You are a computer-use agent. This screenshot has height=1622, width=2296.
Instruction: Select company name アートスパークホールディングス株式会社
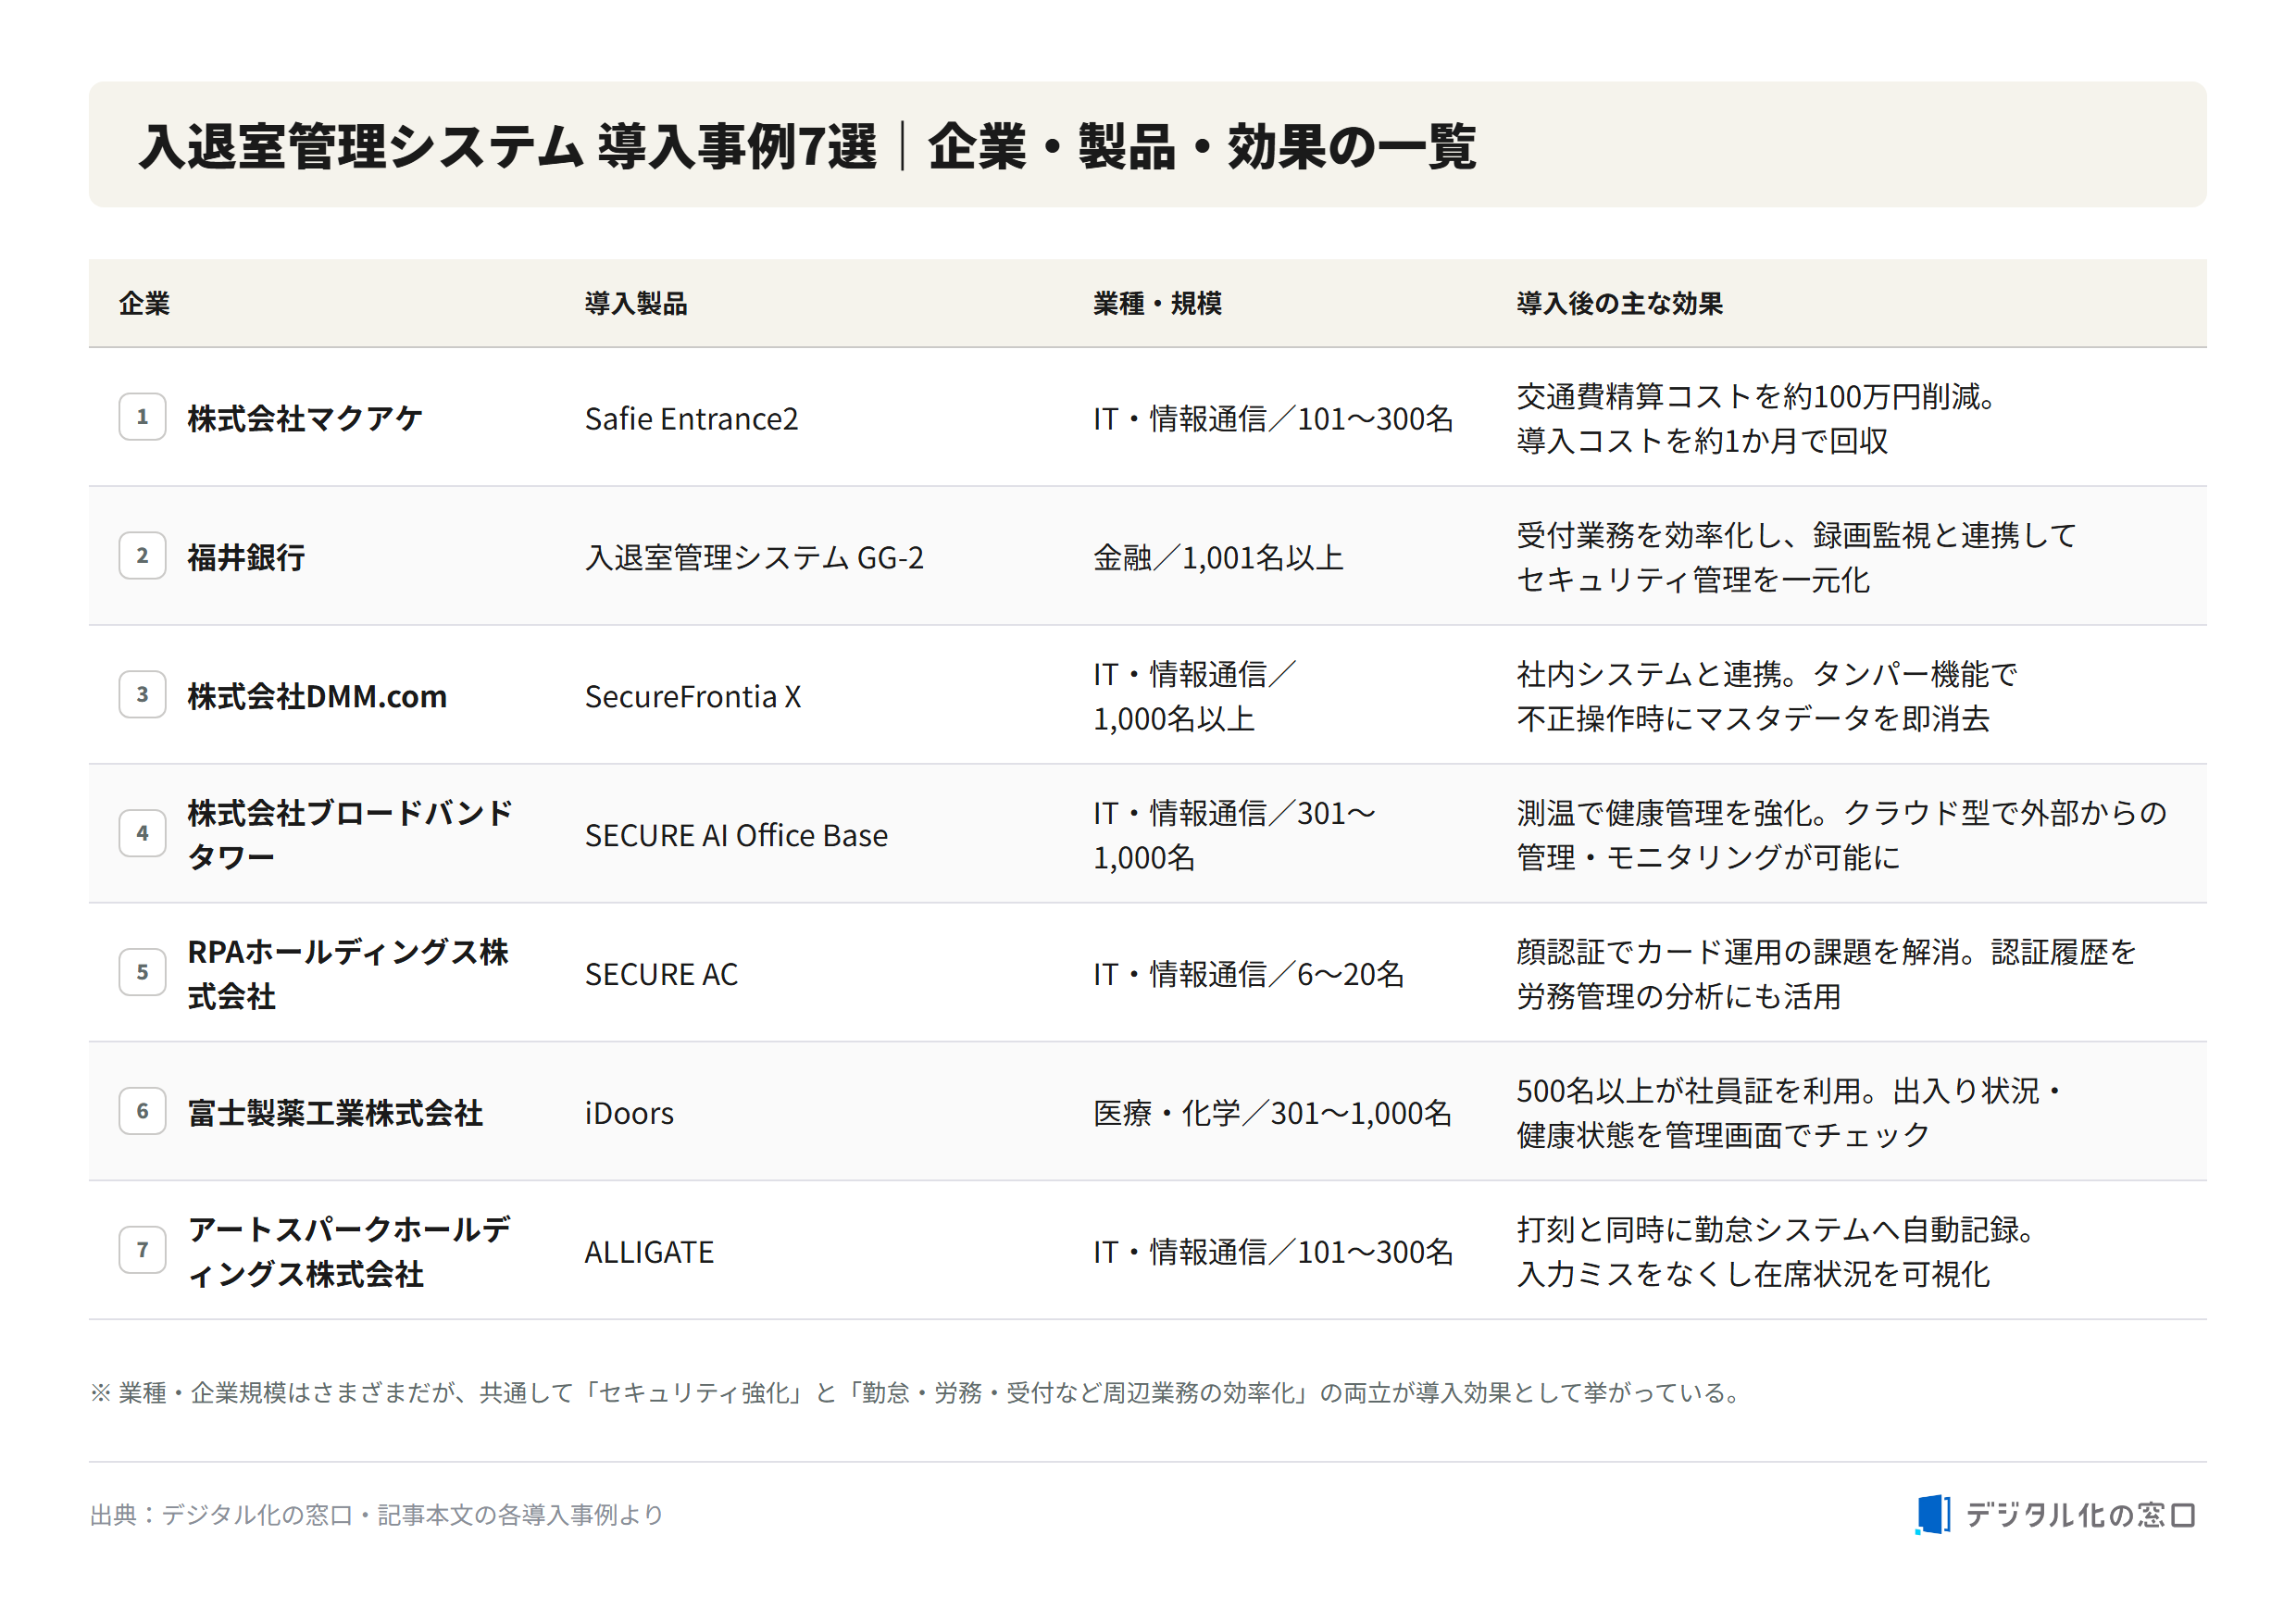point(349,1252)
